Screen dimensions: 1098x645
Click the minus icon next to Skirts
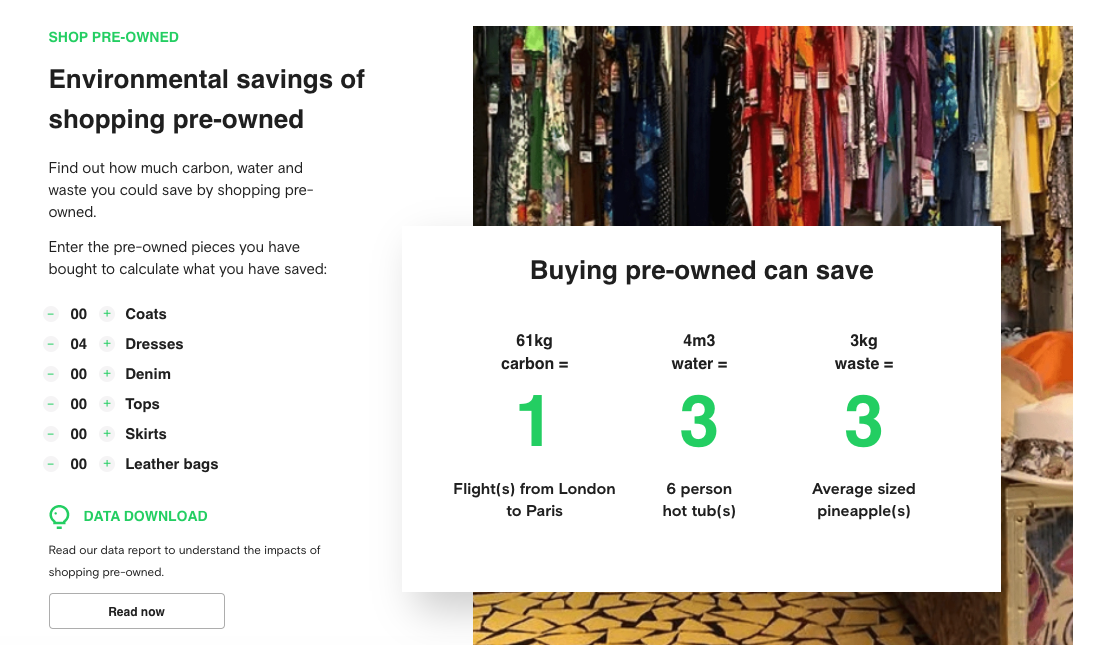[51, 434]
